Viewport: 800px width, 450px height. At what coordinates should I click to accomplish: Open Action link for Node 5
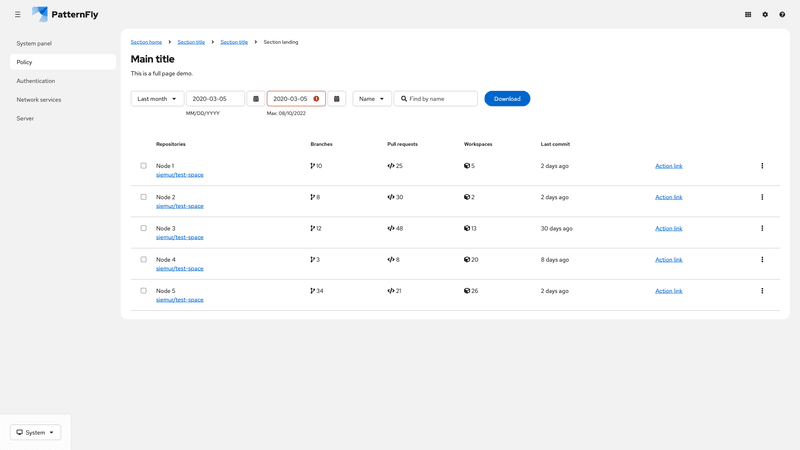[668, 291]
